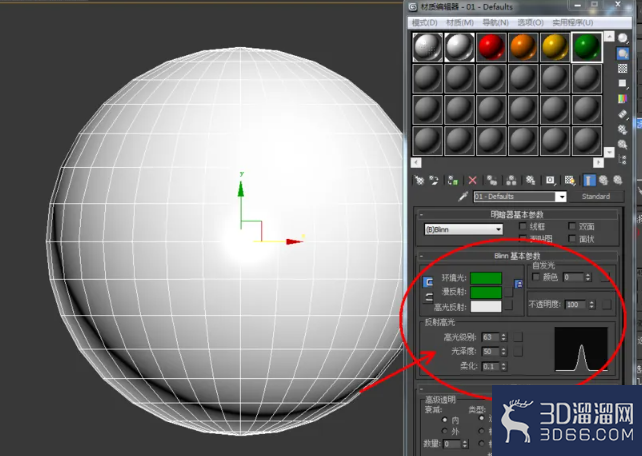Select the orange material sample slot

click(x=523, y=47)
